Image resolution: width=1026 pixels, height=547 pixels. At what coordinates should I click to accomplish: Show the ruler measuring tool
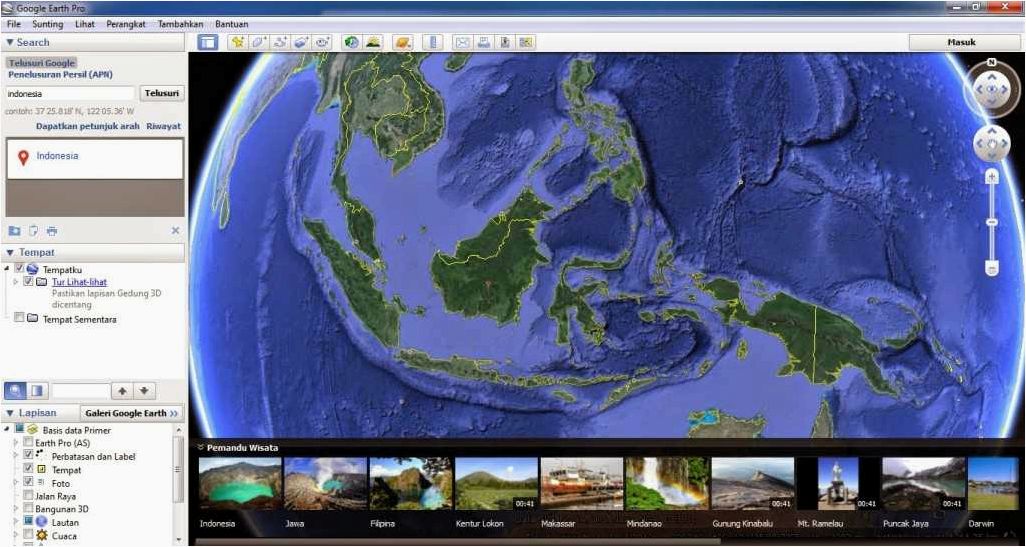[x=433, y=43]
